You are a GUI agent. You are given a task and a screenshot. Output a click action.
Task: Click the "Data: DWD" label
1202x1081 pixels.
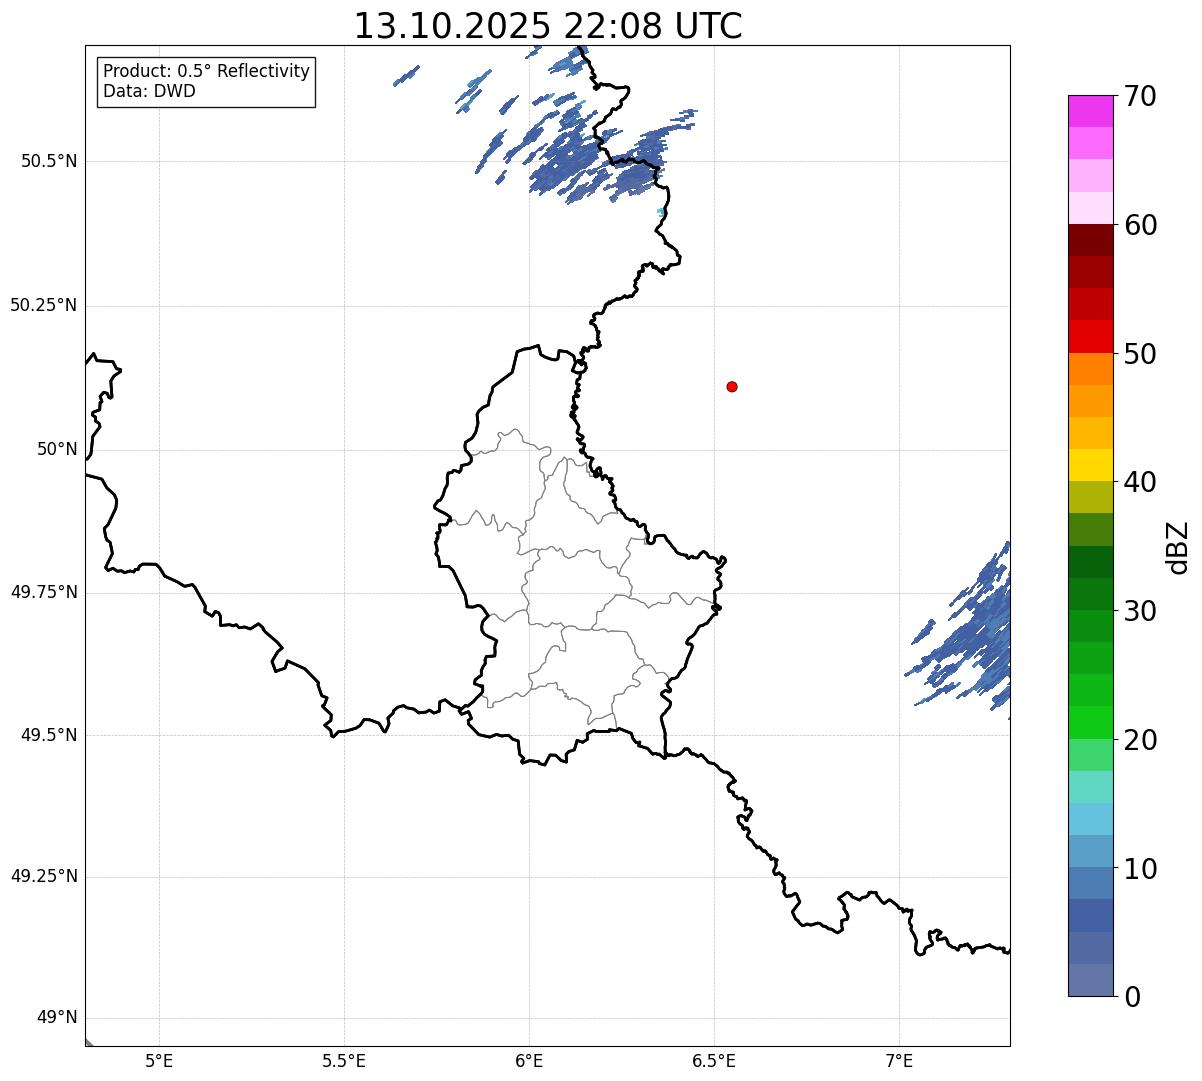[149, 91]
